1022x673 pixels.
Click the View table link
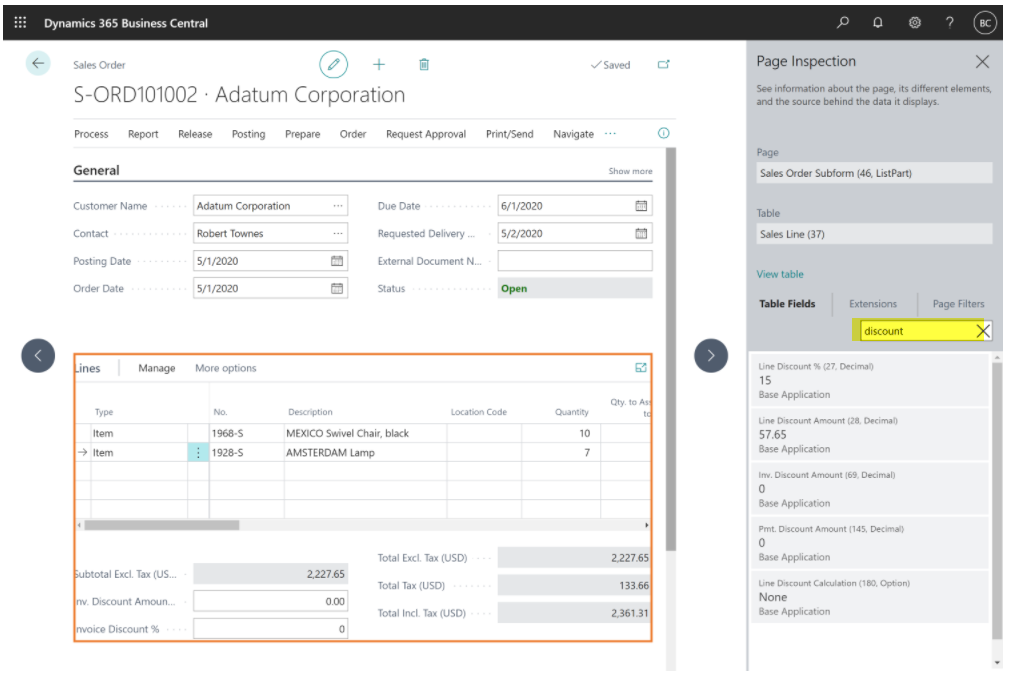point(780,274)
